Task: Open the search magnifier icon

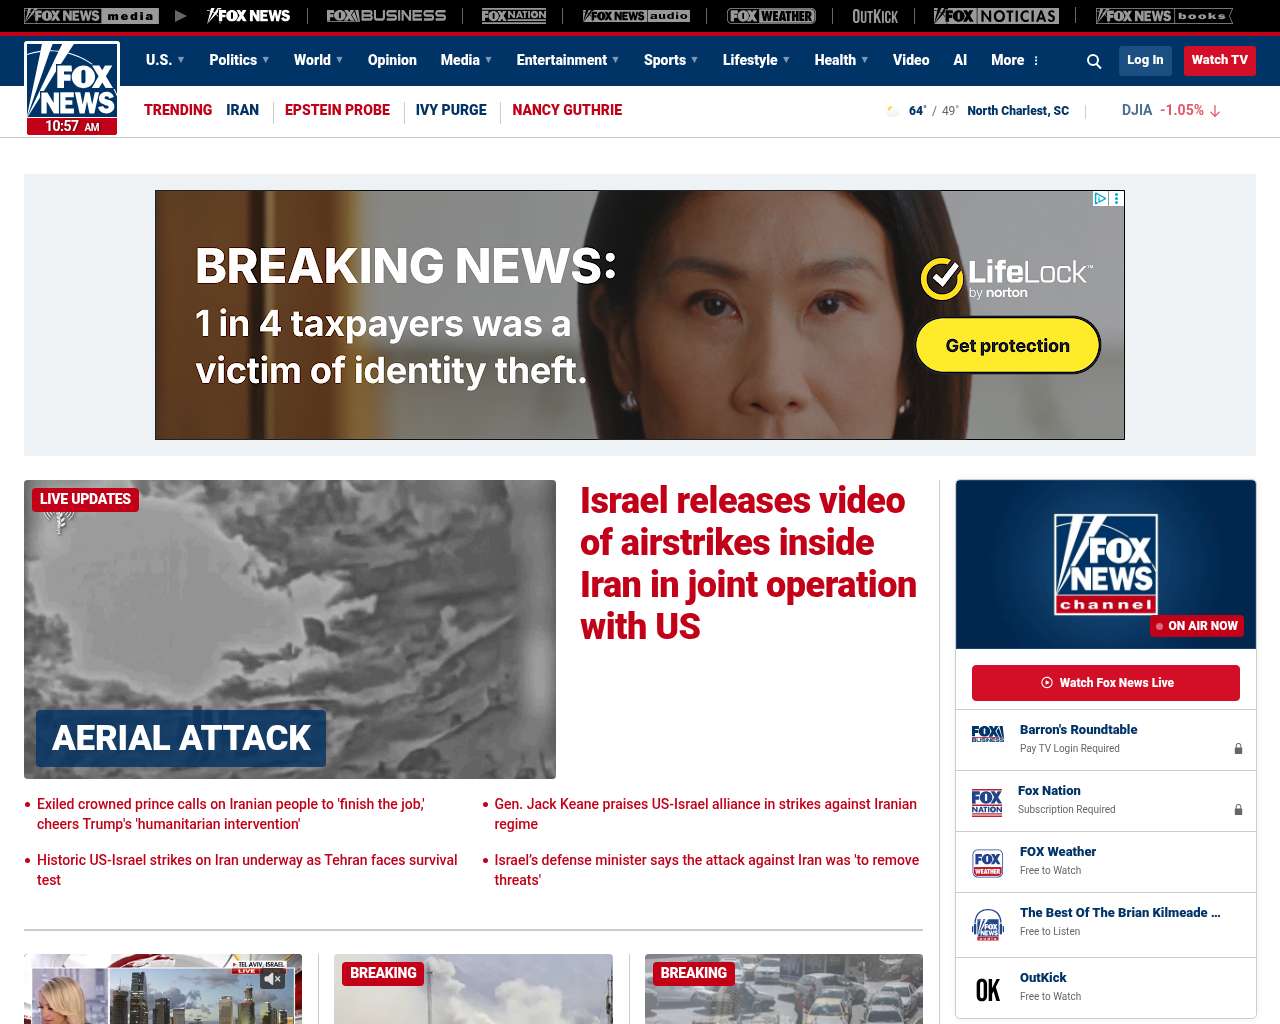Action: 1094,61
